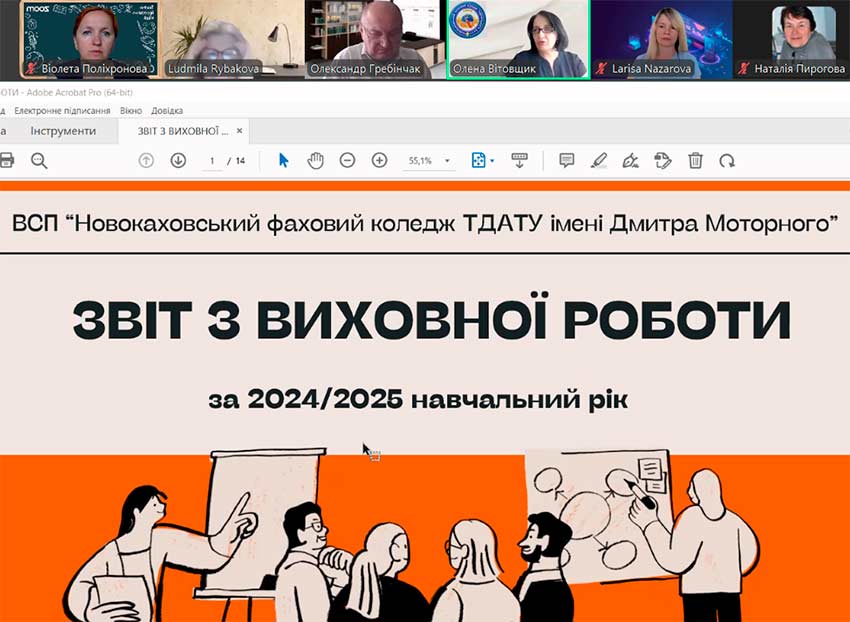Image resolution: width=850 pixels, height=622 pixels.
Task: Add a comment with the sticky note icon
Action: (567, 160)
